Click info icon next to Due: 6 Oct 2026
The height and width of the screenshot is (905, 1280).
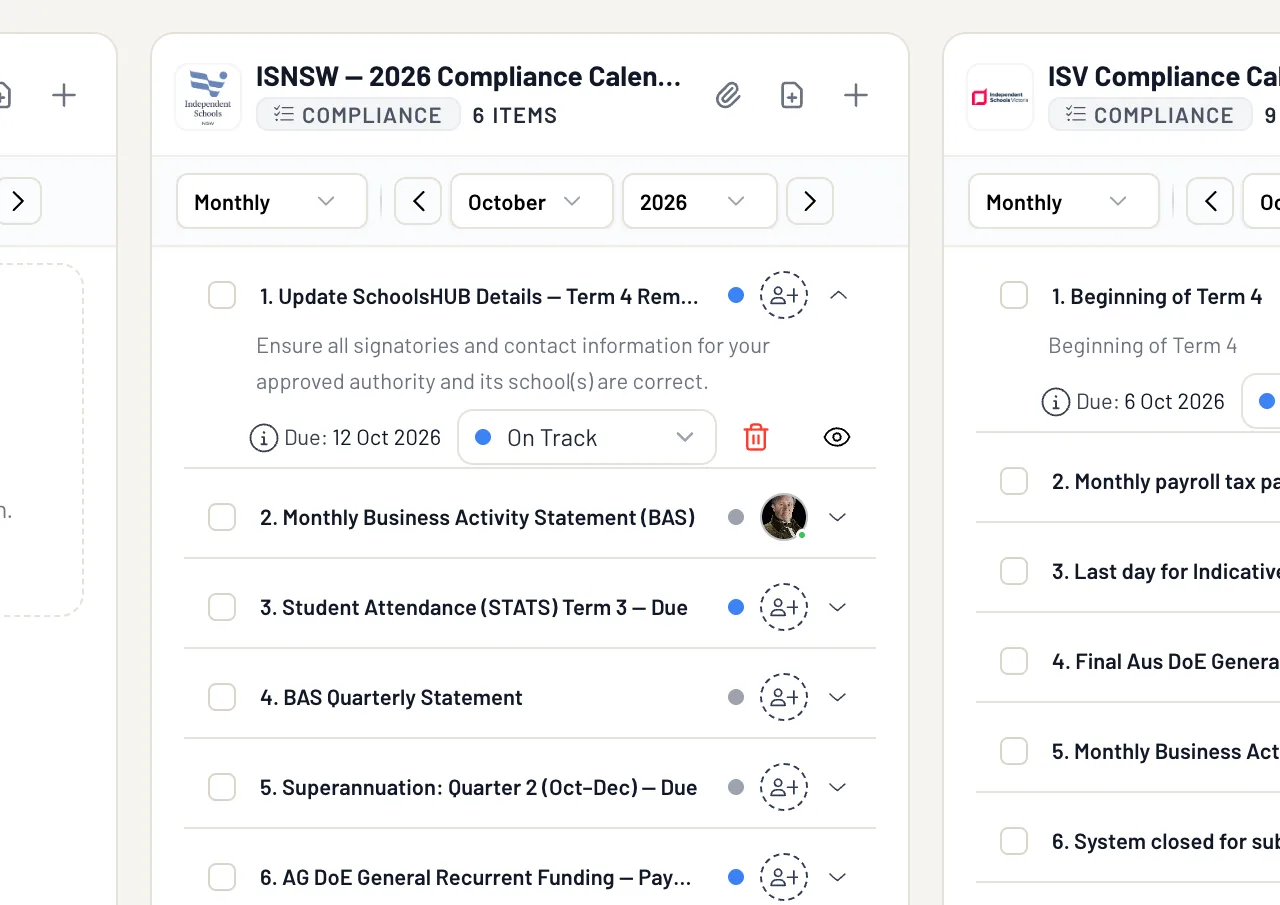1055,402
